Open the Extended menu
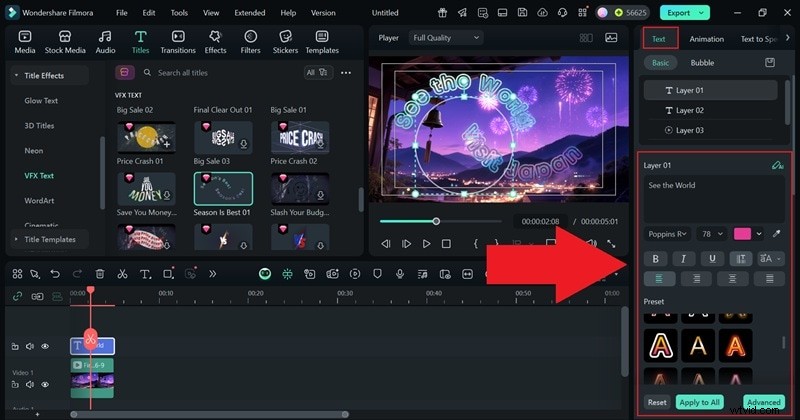Image resolution: width=800 pixels, height=420 pixels. (249, 13)
